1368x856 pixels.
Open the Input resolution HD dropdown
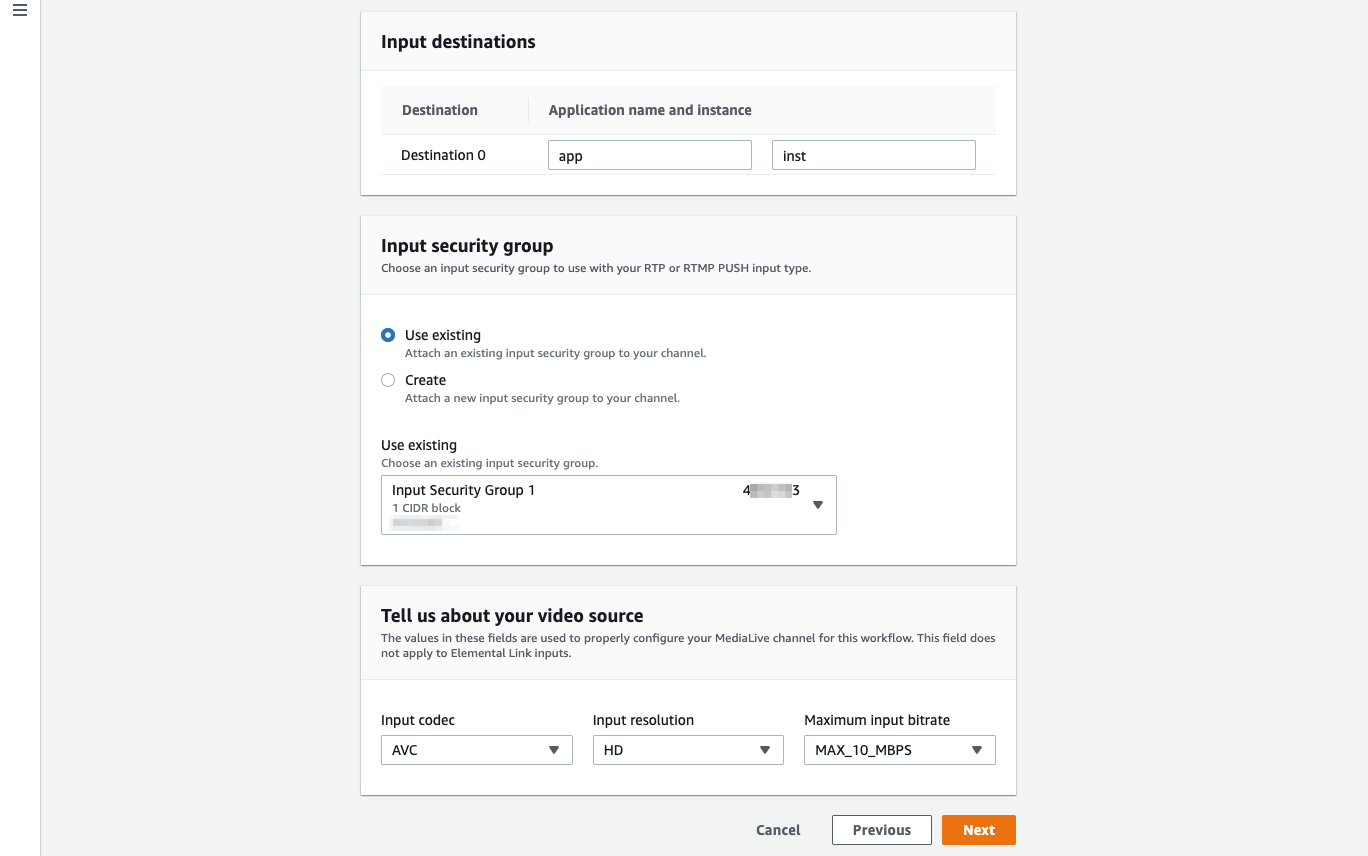tap(688, 750)
